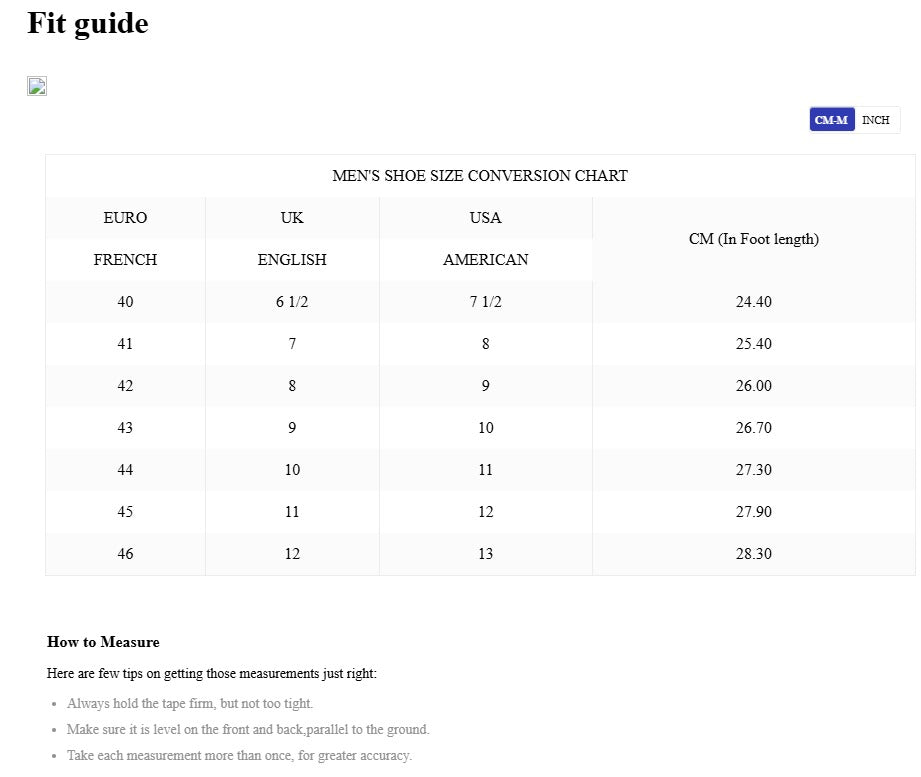Click the ENGLISH sub-header cell
921x777 pixels.
(292, 260)
